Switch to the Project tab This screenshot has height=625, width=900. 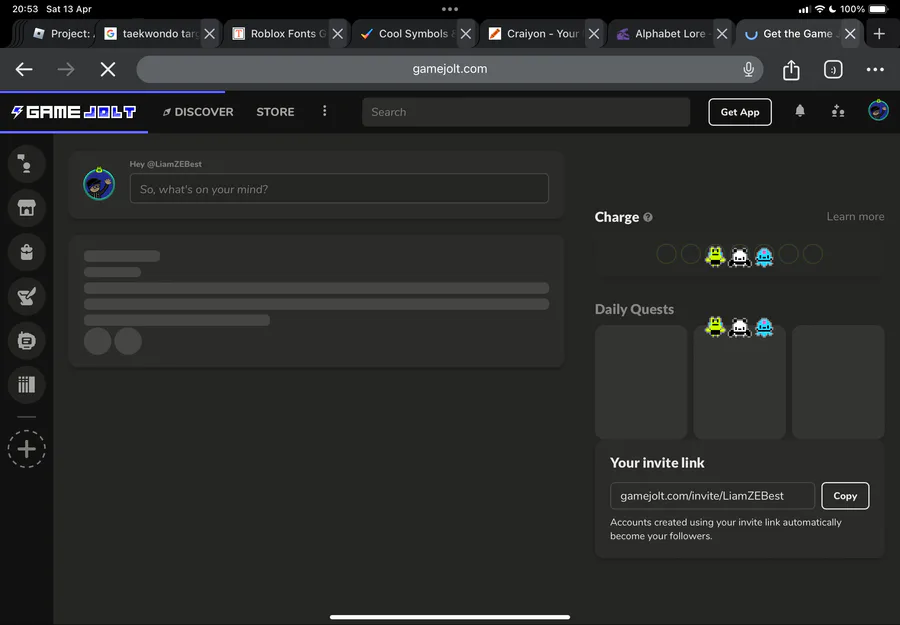[x=63, y=34]
